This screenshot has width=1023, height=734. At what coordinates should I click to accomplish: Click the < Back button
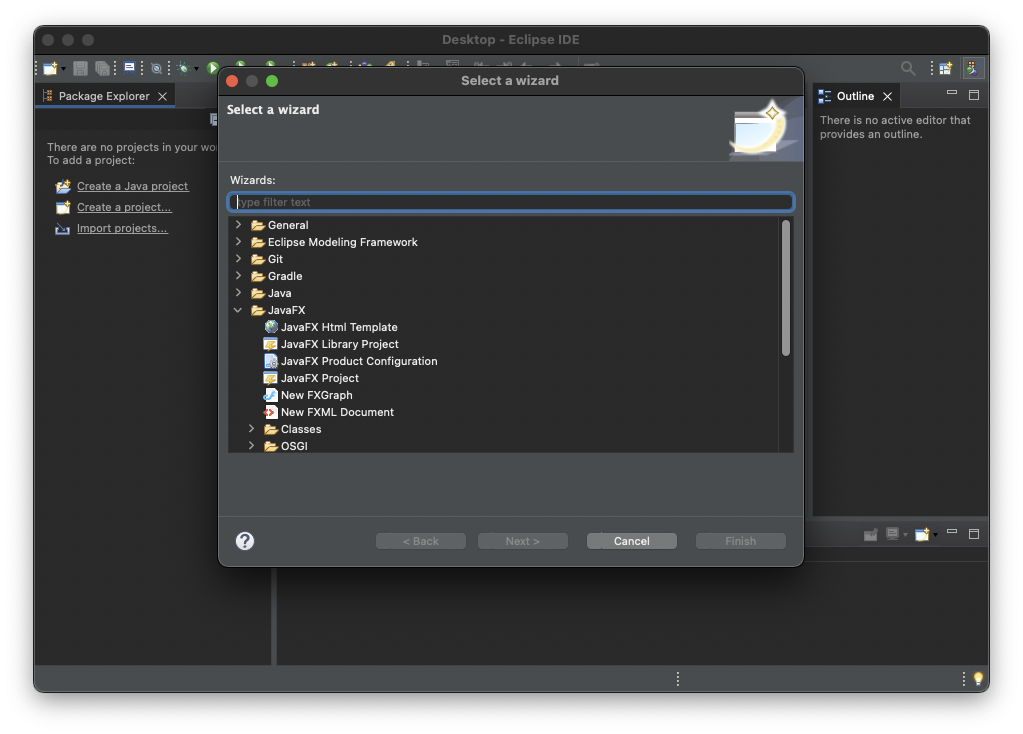click(x=421, y=541)
